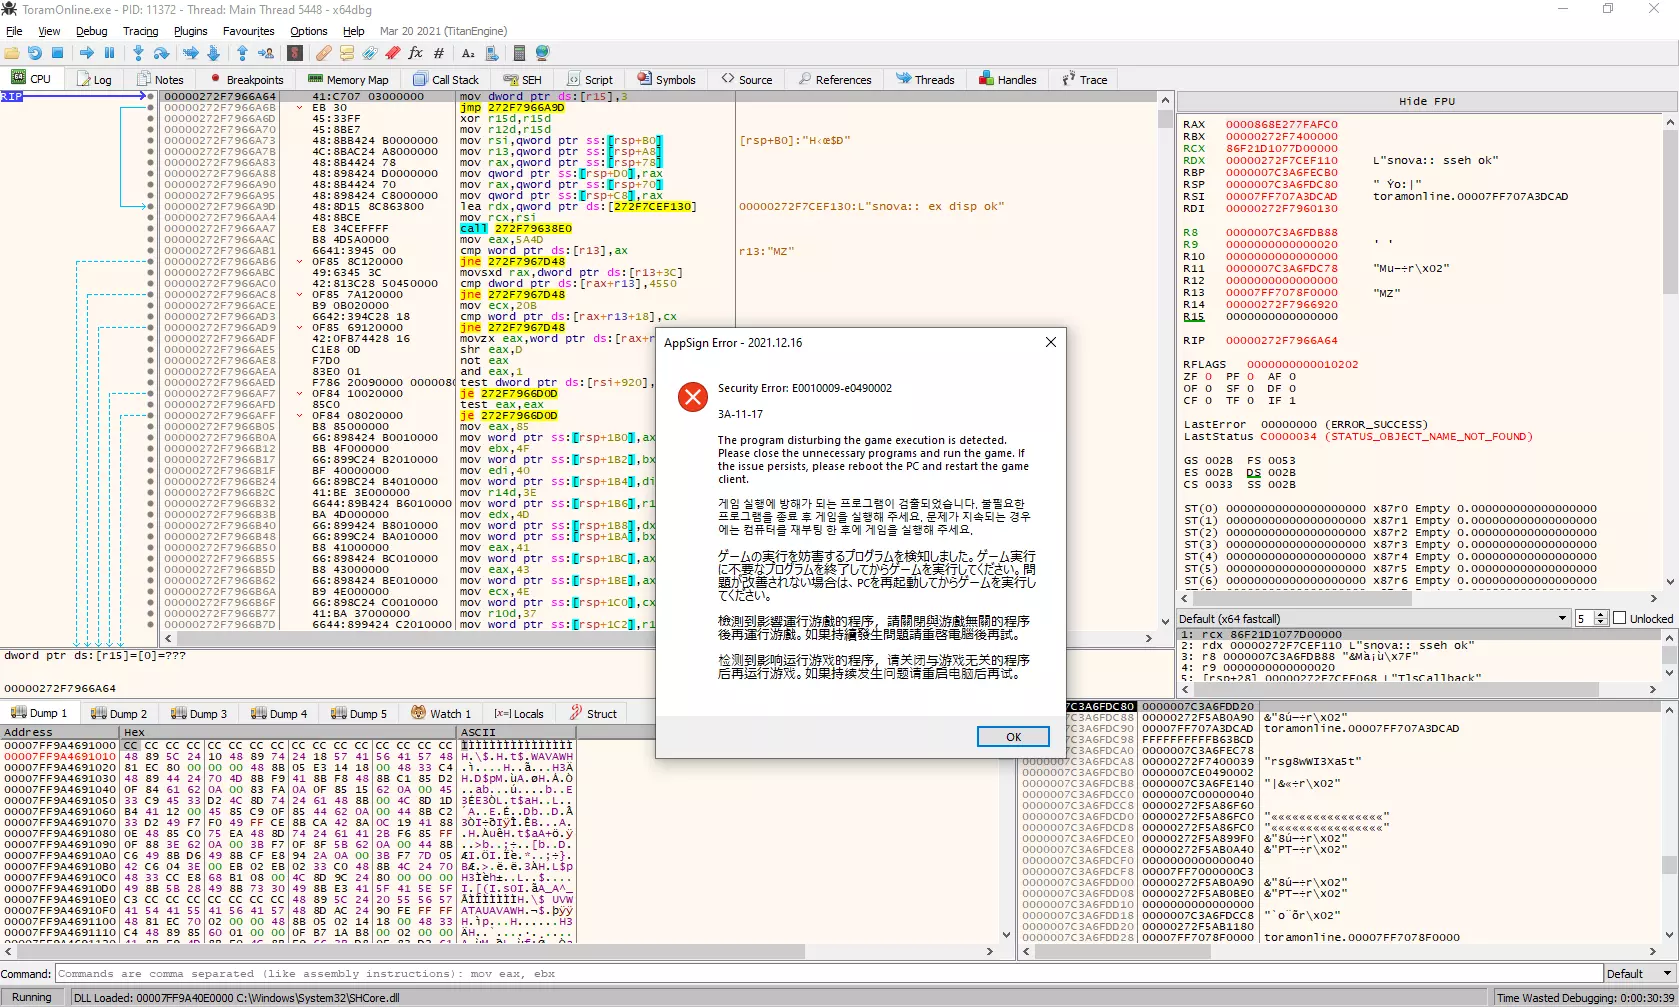Click OK in AppSign Error dialog

[1012, 737]
